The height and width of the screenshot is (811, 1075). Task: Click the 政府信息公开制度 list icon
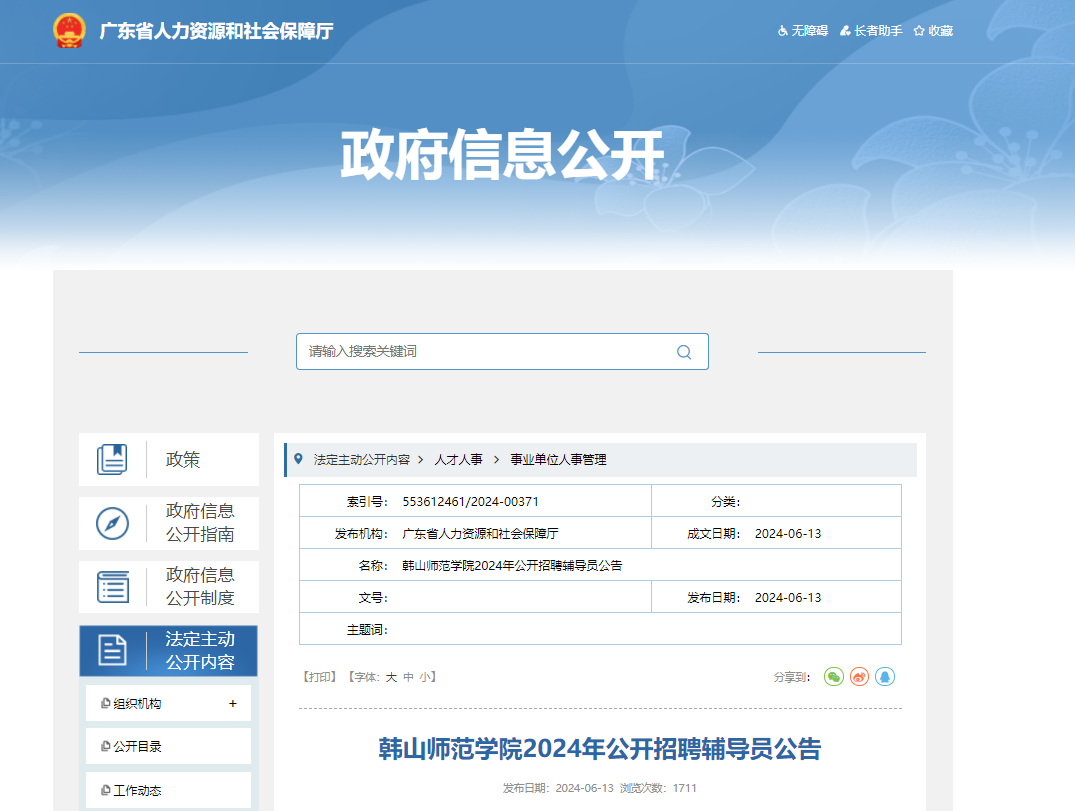(x=112, y=587)
